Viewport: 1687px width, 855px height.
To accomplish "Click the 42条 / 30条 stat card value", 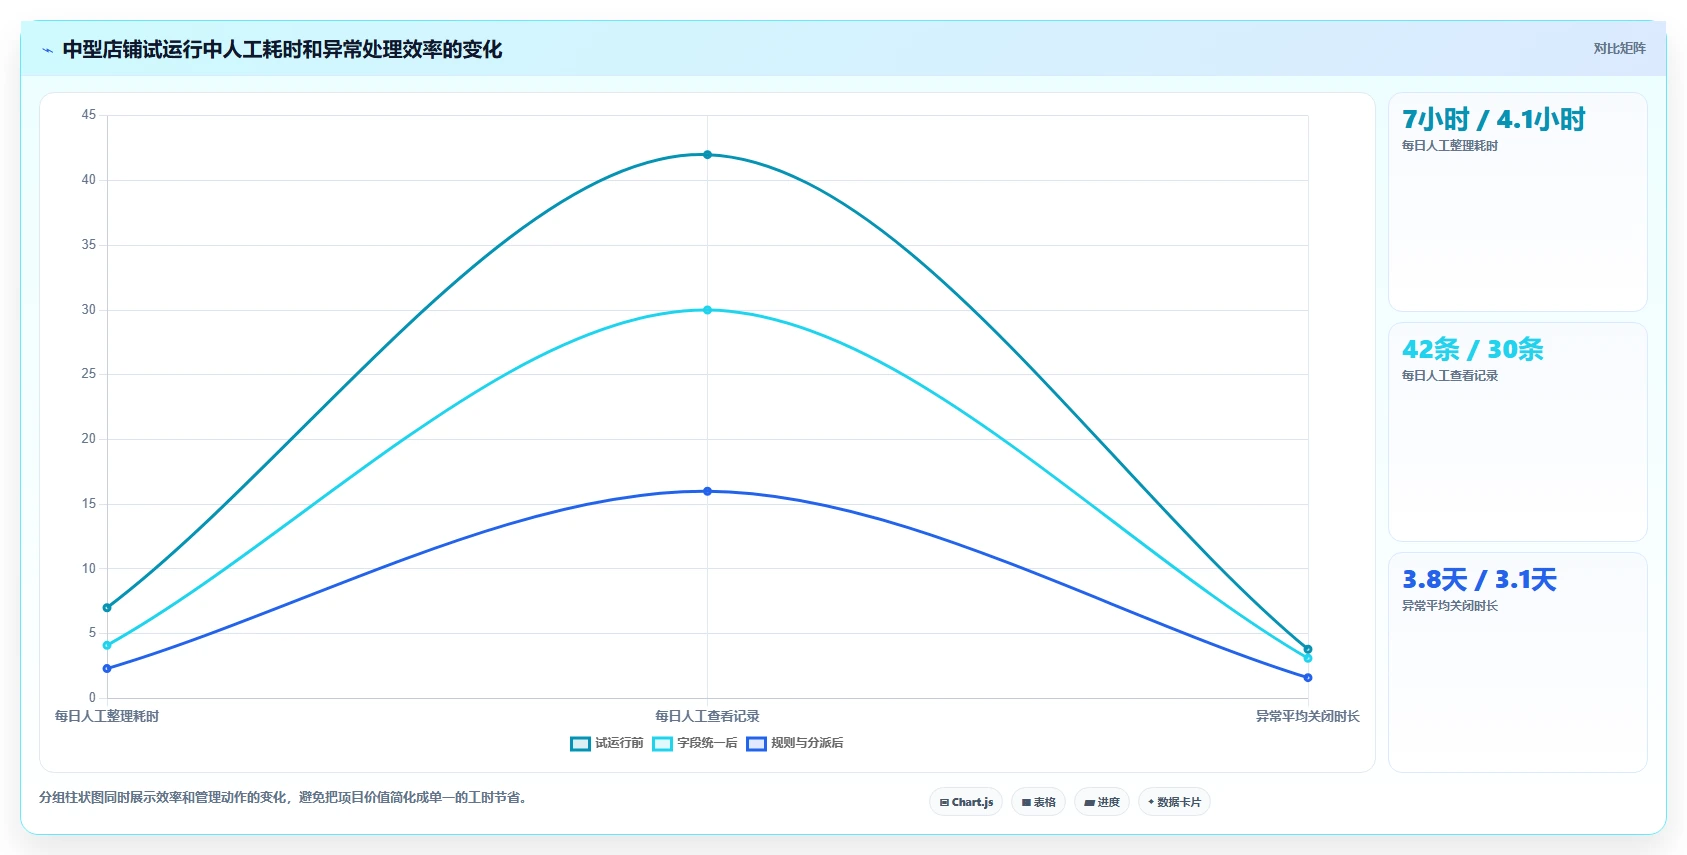I will click(x=1472, y=350).
